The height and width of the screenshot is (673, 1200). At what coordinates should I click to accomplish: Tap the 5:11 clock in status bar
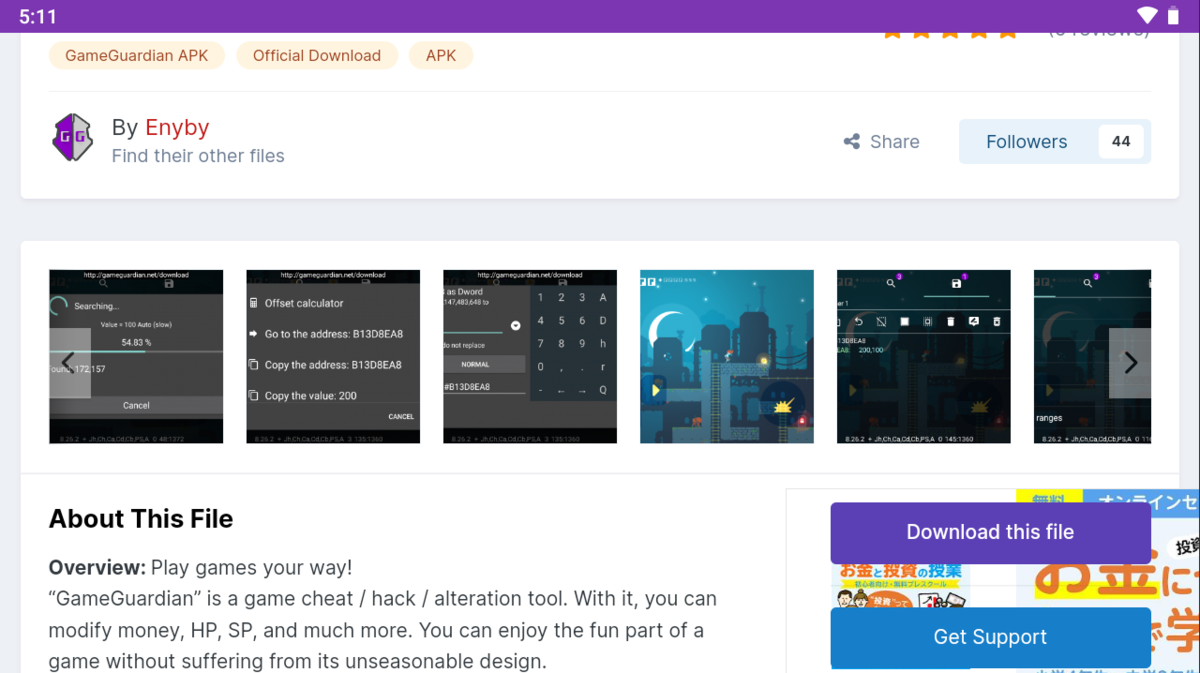click(38, 17)
